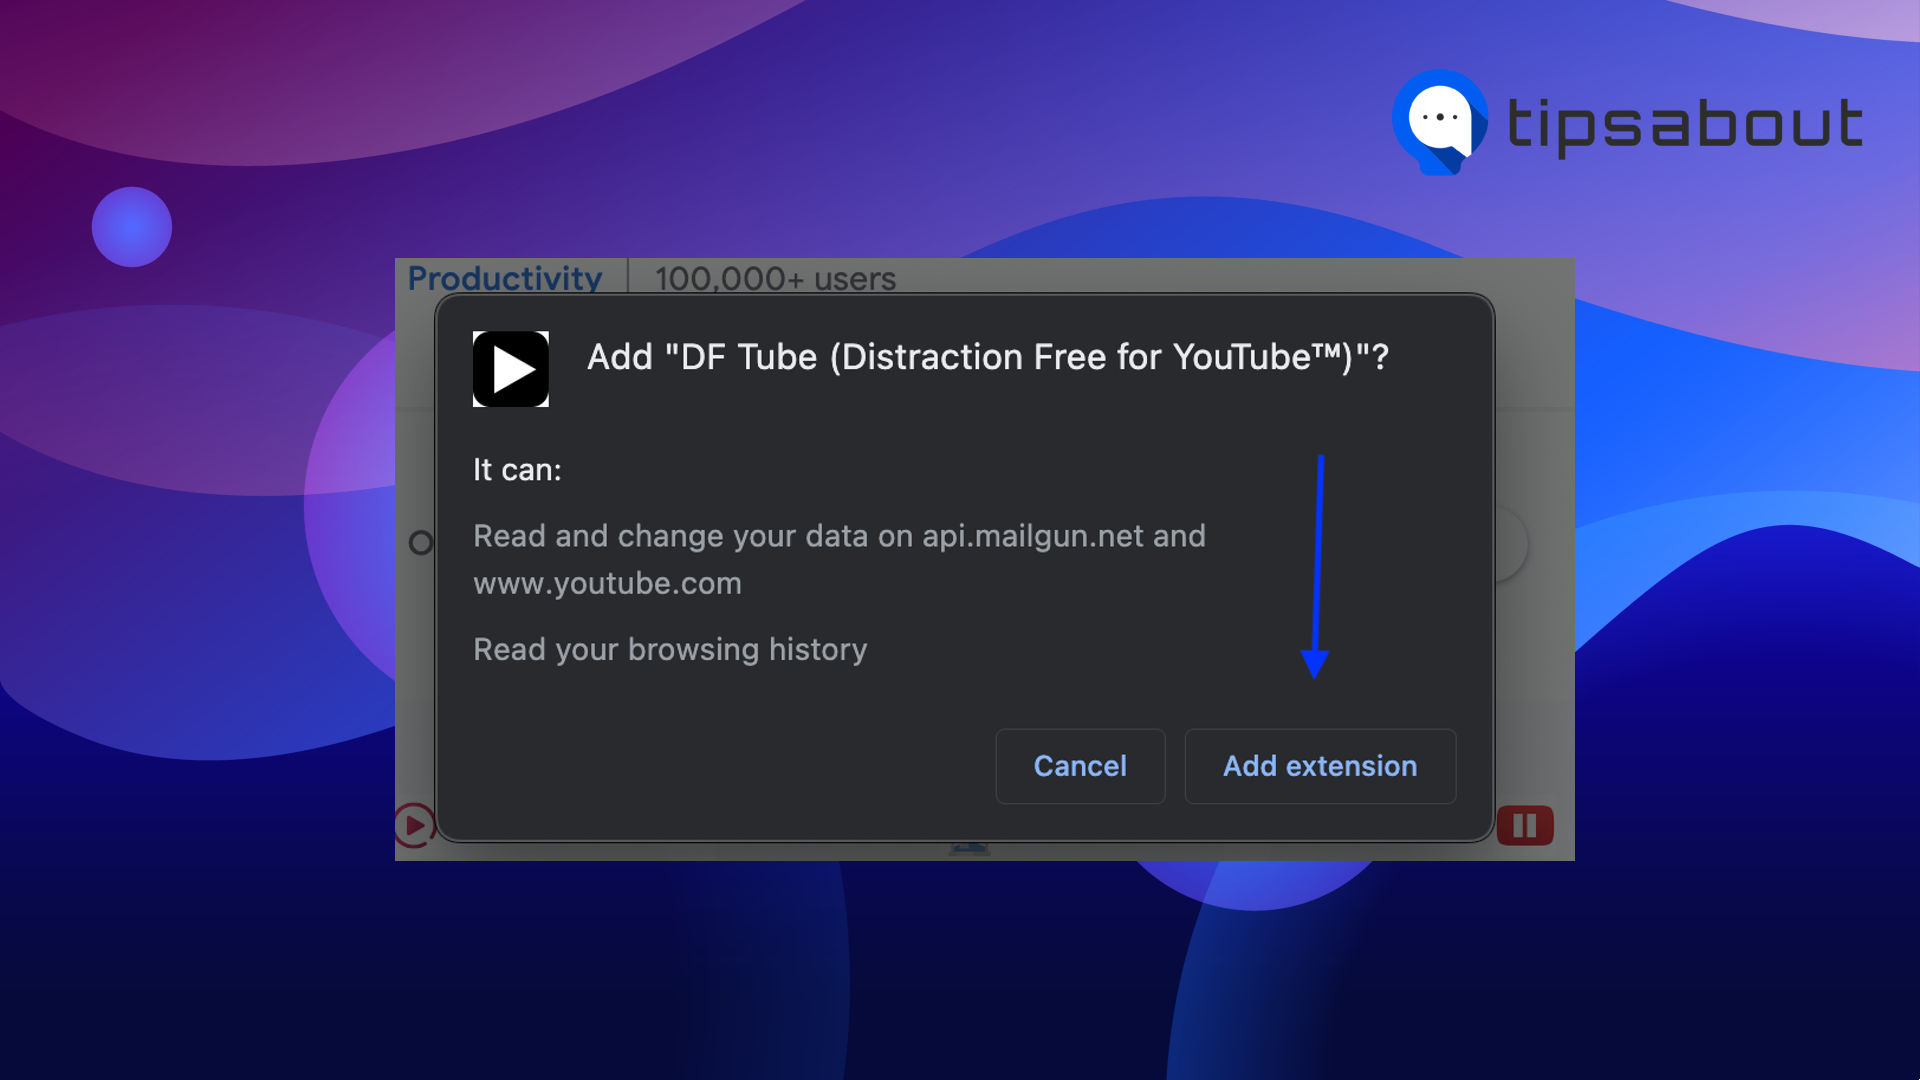Select the 'It can:' heading

click(517, 470)
